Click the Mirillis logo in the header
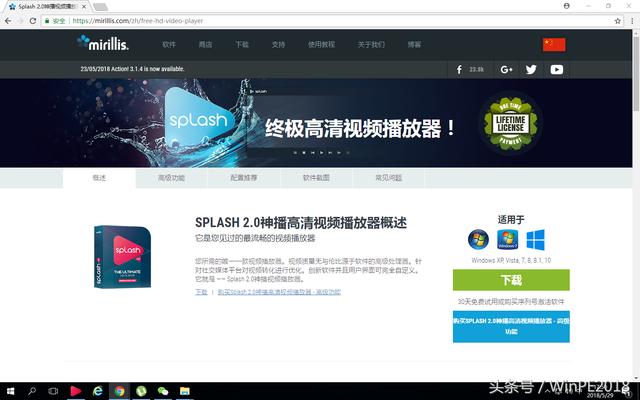The image size is (640, 400). coord(102,43)
